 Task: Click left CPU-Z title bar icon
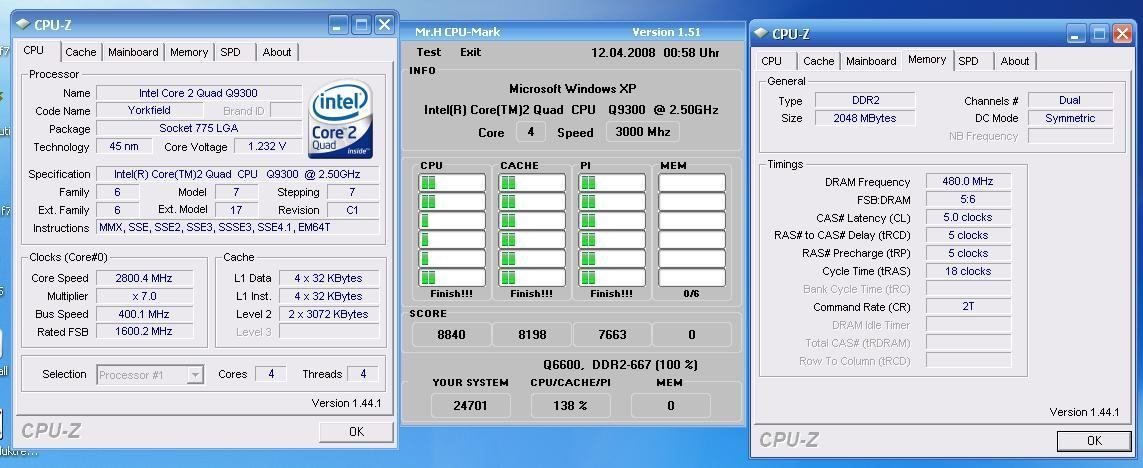(x=23, y=24)
